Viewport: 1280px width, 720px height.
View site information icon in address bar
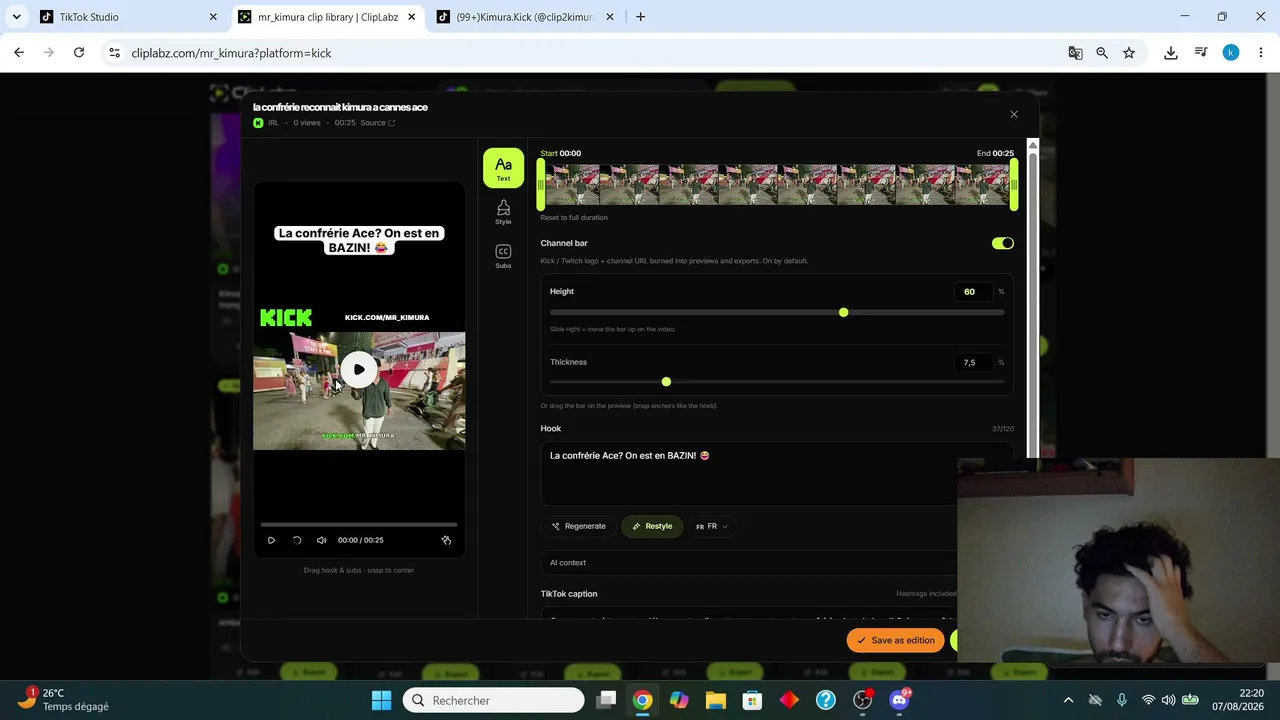coord(114,53)
